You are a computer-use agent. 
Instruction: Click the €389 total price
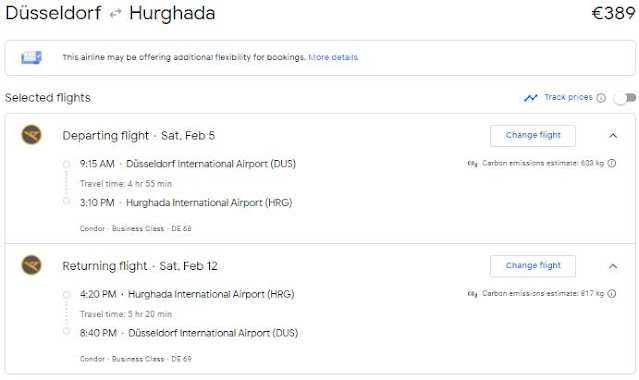coord(613,13)
